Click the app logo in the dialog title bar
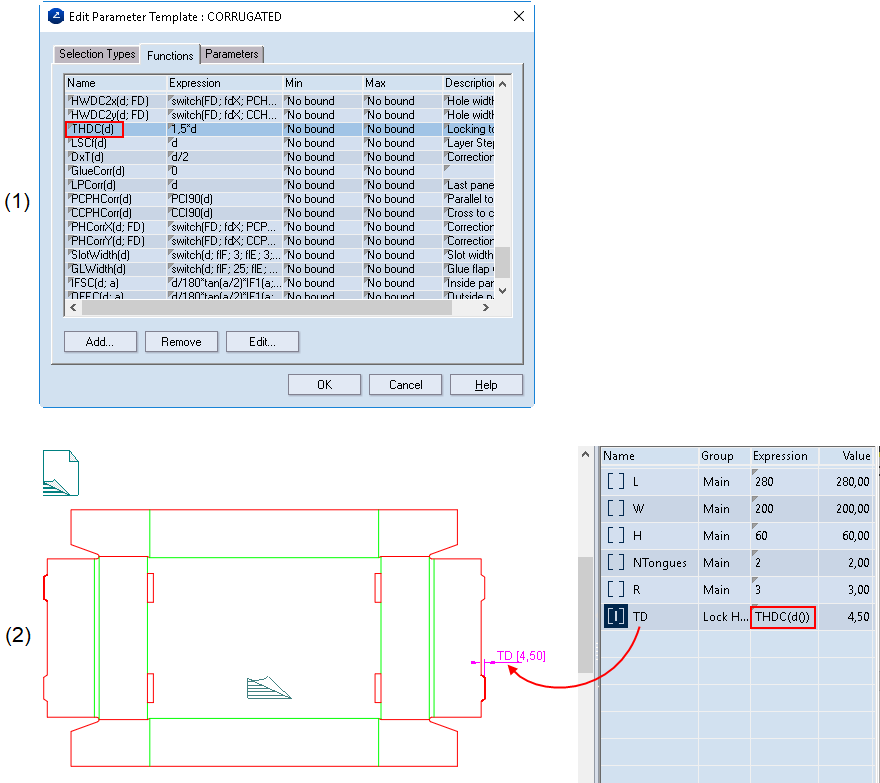The image size is (880, 783). point(56,17)
